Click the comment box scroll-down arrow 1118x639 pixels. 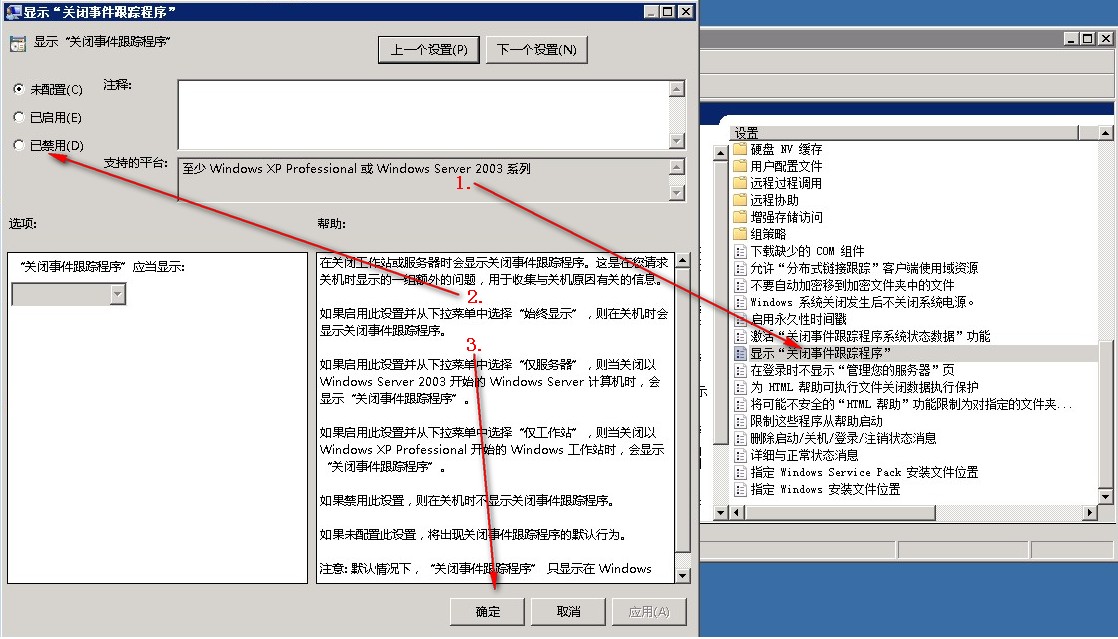click(x=677, y=141)
